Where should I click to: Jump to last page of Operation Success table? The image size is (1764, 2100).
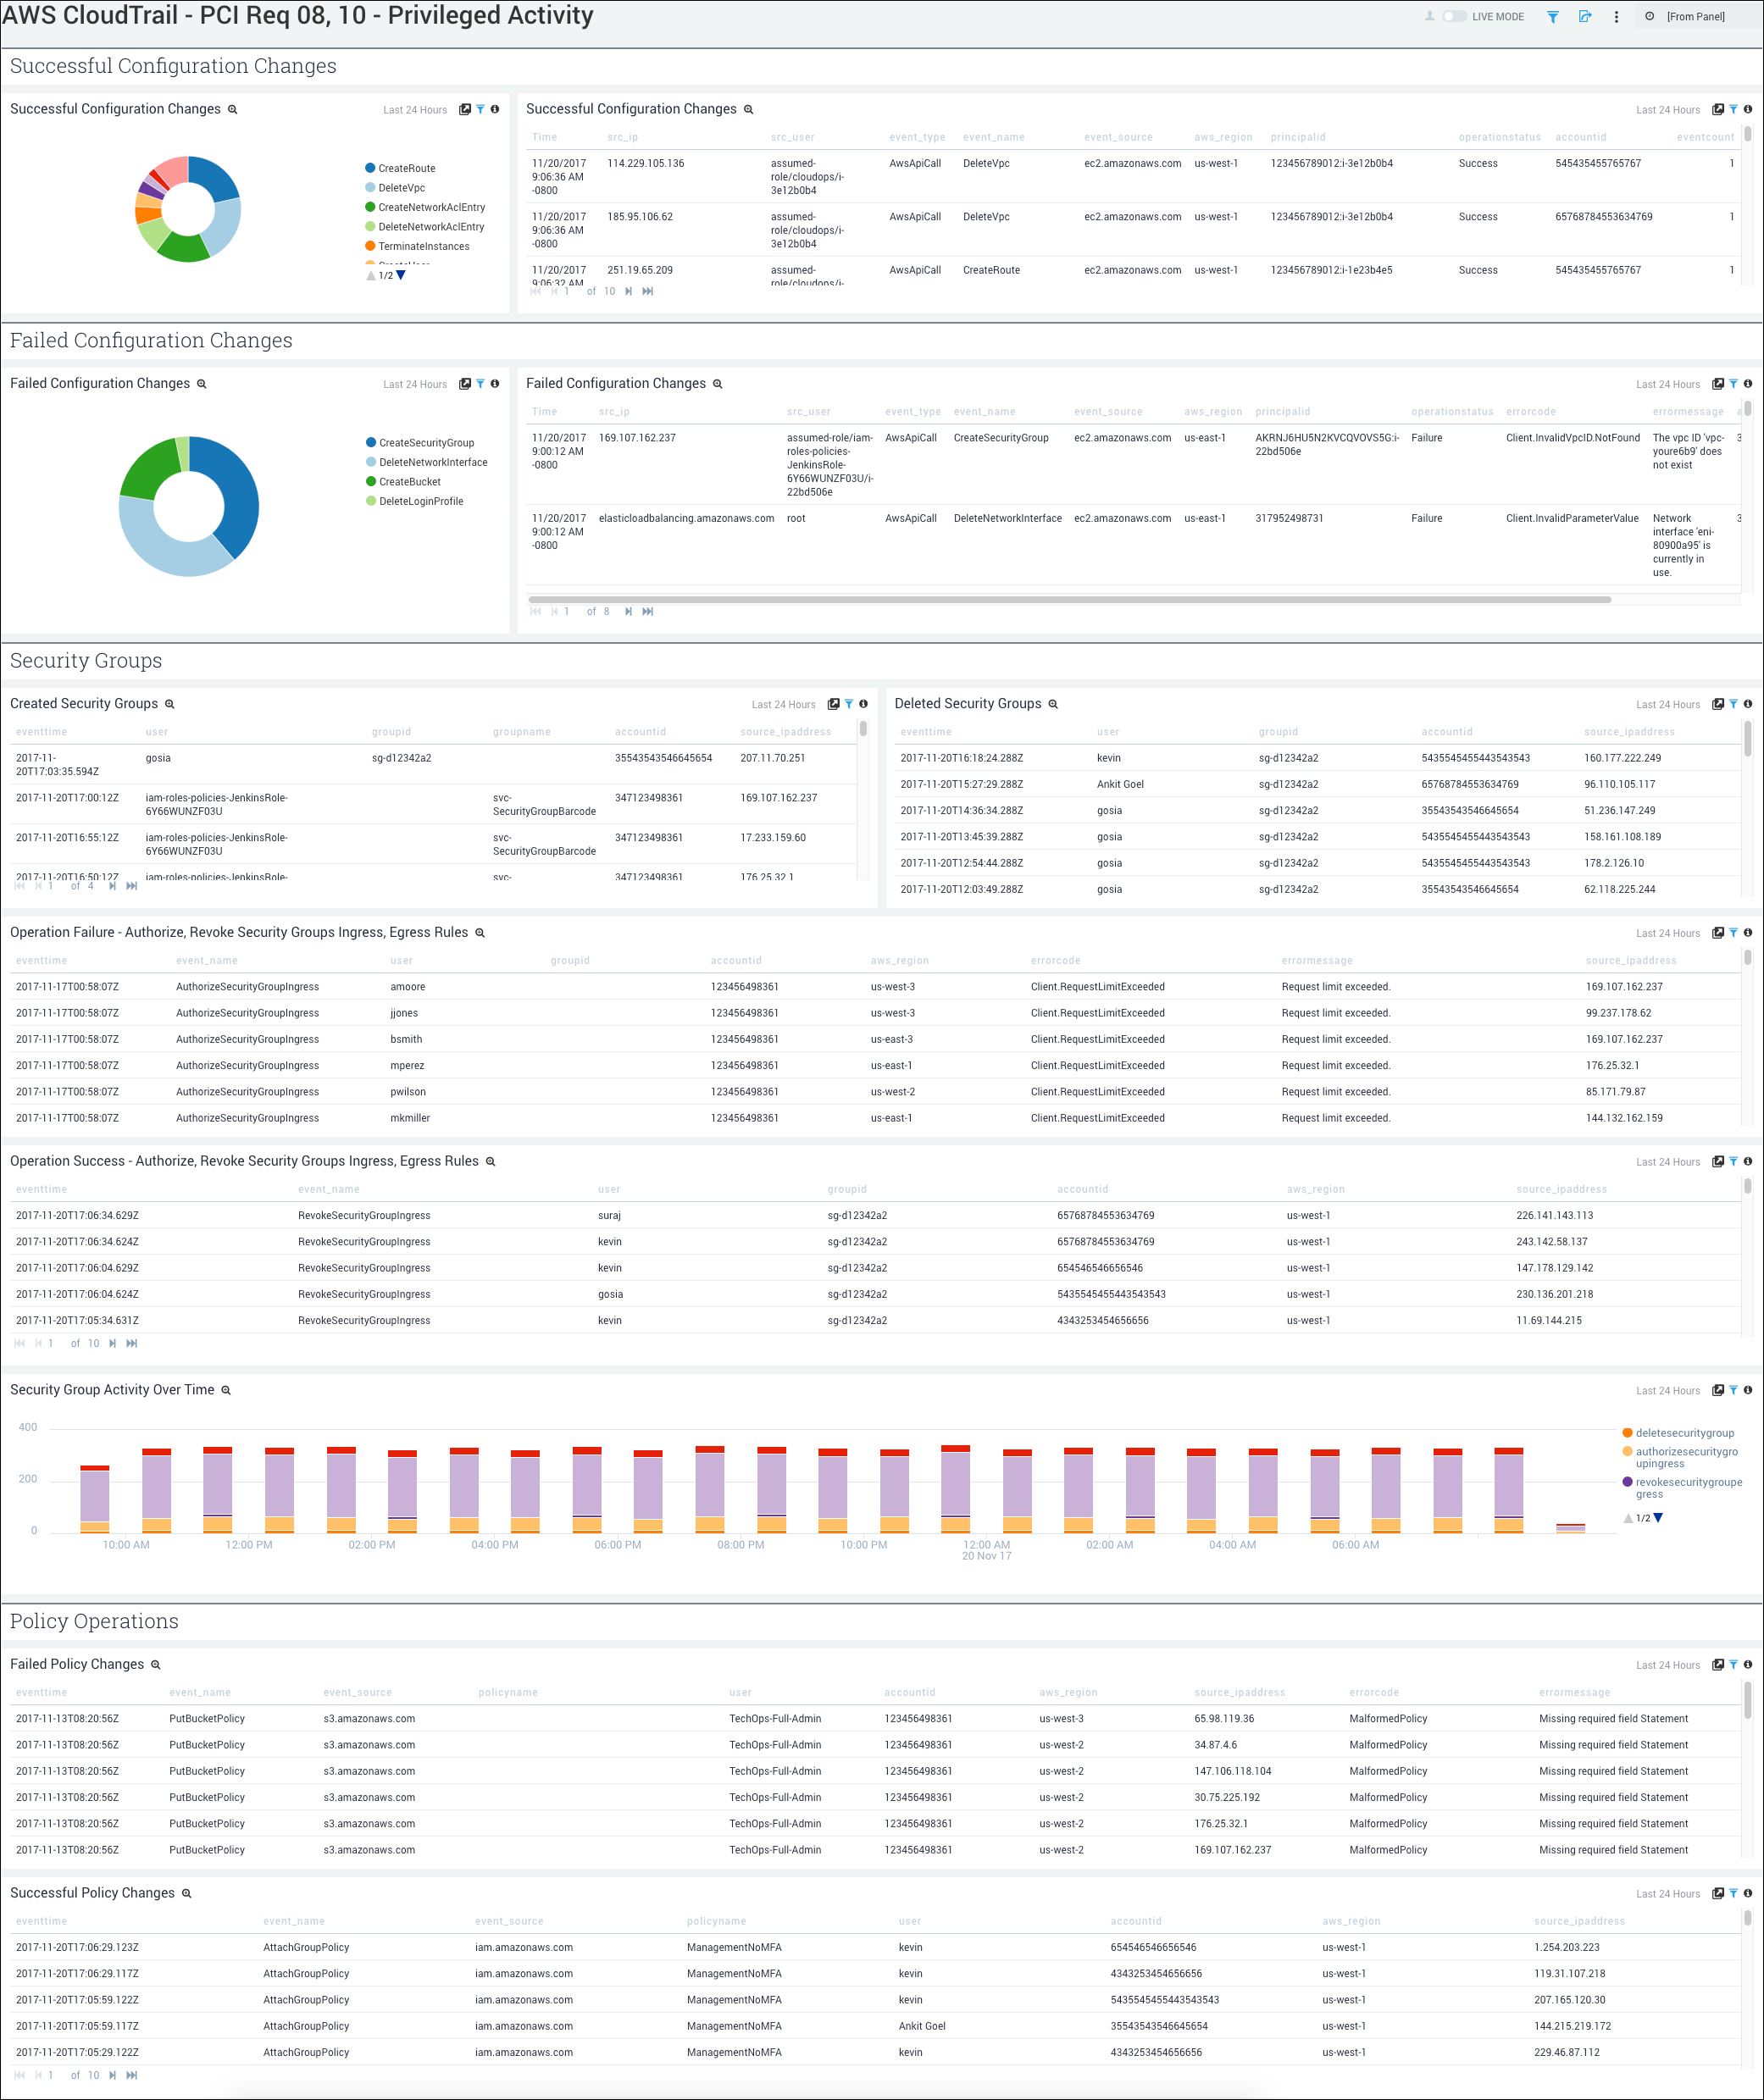pos(131,1343)
